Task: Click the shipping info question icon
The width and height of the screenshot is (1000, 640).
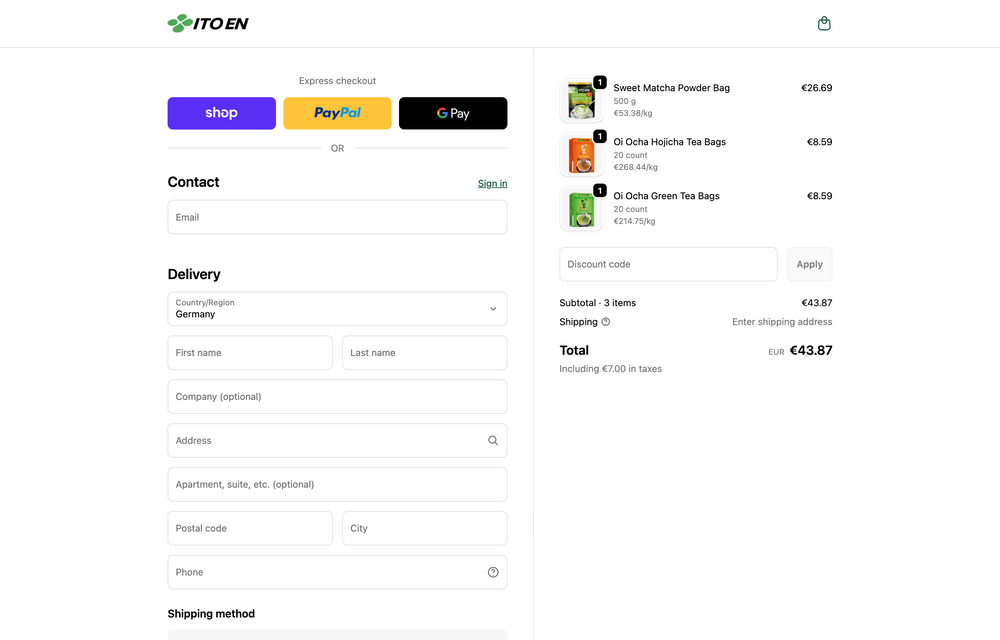Action: [606, 322]
